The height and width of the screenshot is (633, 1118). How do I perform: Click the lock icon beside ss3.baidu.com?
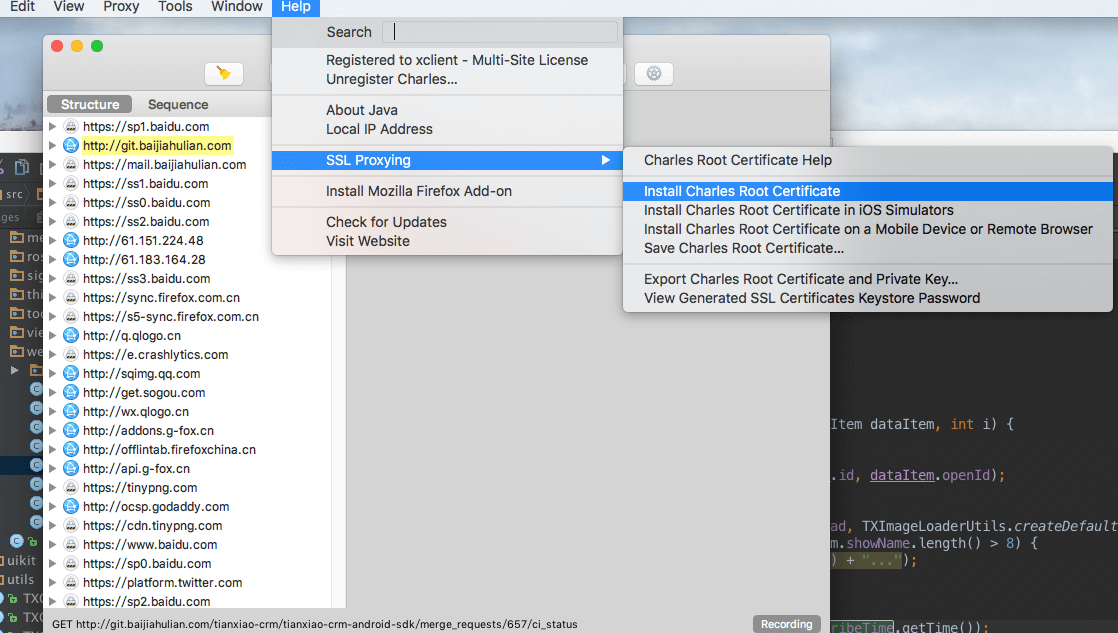click(x=71, y=279)
